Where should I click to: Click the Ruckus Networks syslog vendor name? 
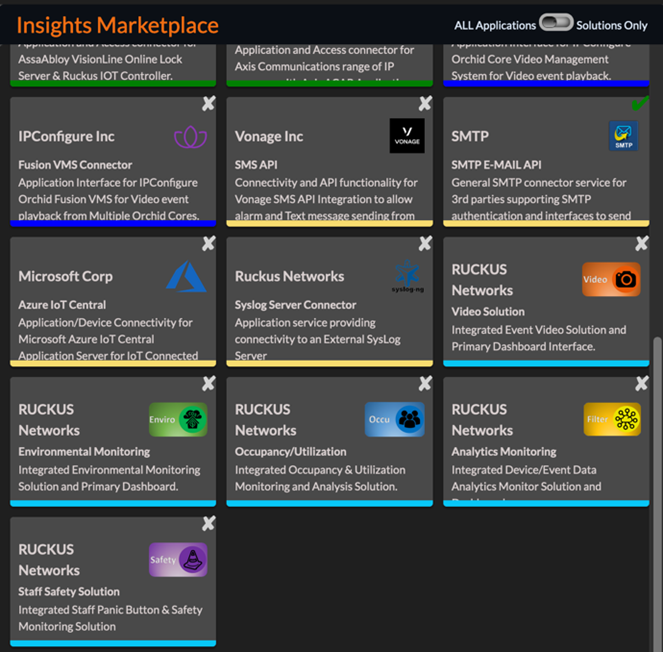coord(289,277)
